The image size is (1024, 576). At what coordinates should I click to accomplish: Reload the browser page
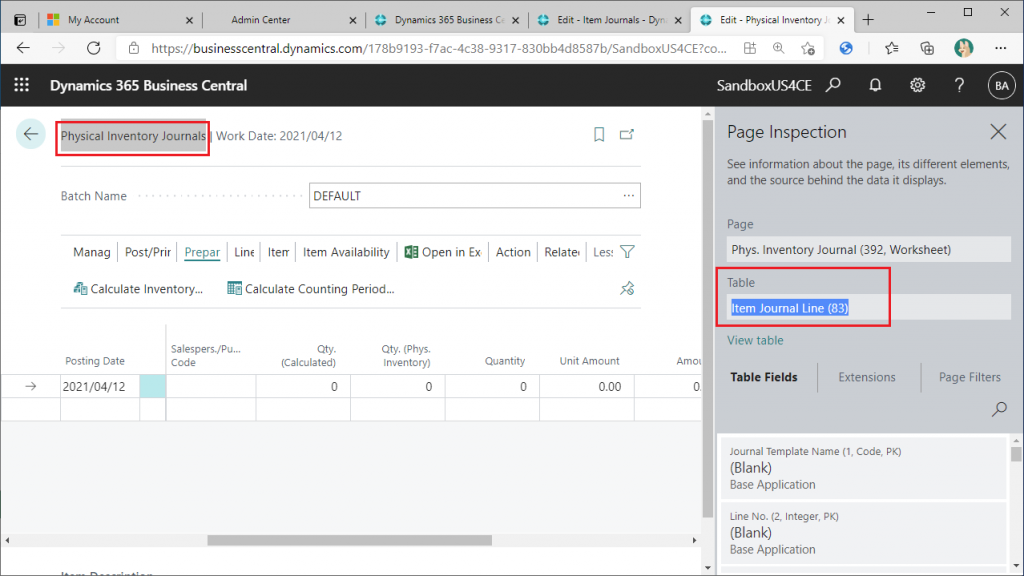point(93,48)
